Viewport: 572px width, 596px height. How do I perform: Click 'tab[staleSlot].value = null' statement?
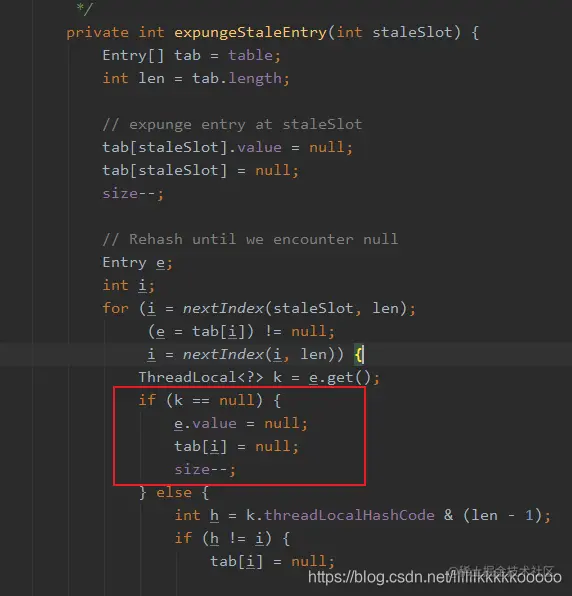tap(228, 147)
